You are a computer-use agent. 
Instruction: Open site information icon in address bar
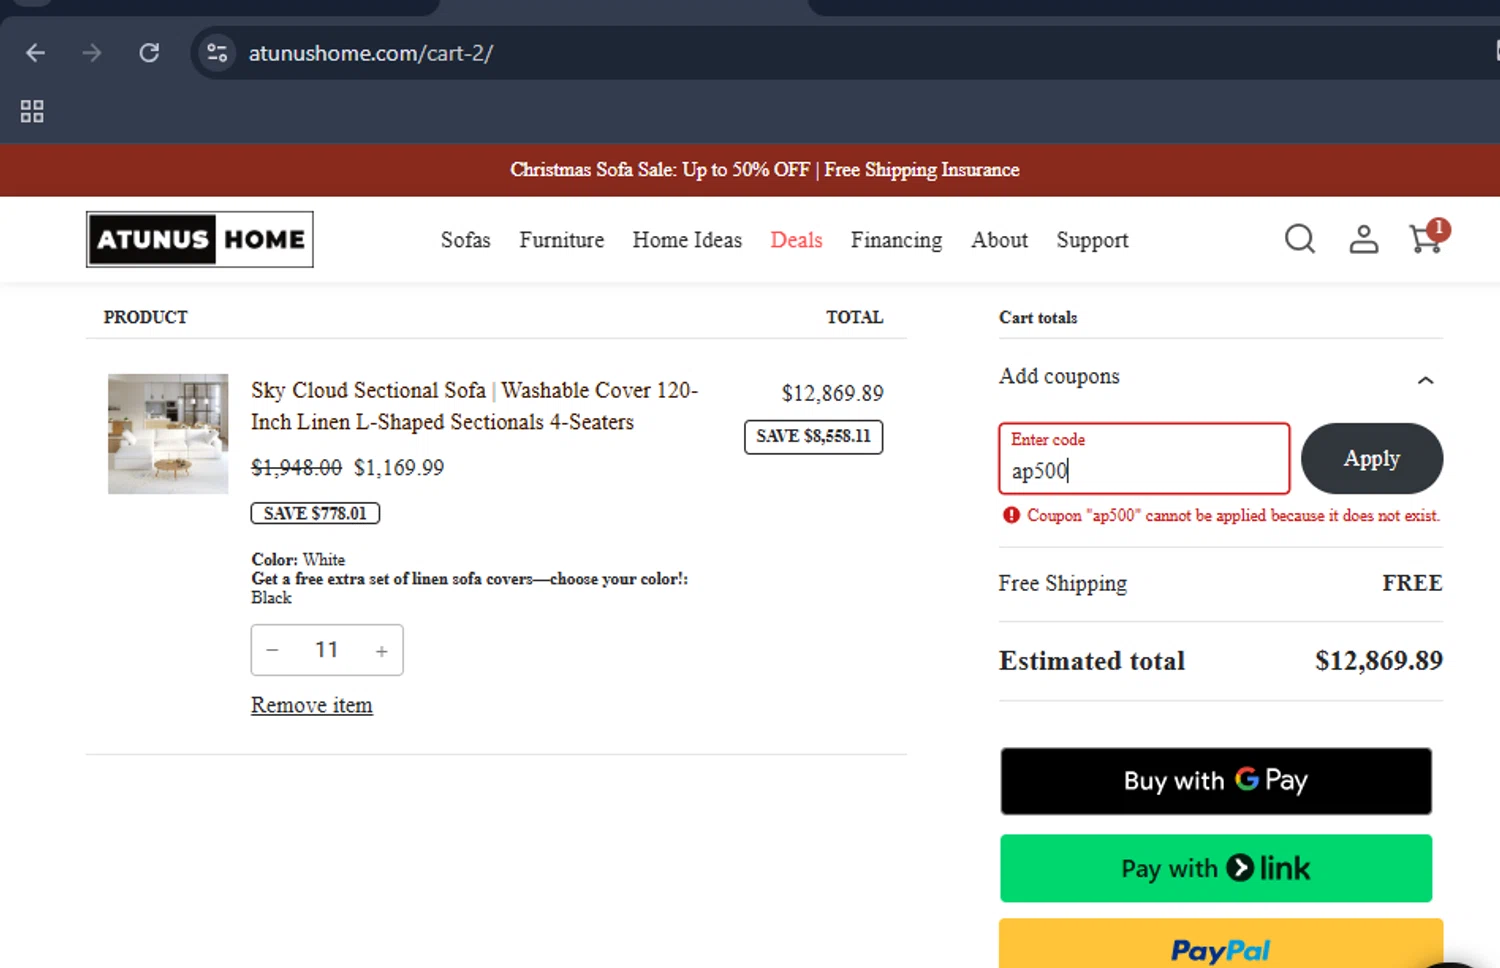217,53
